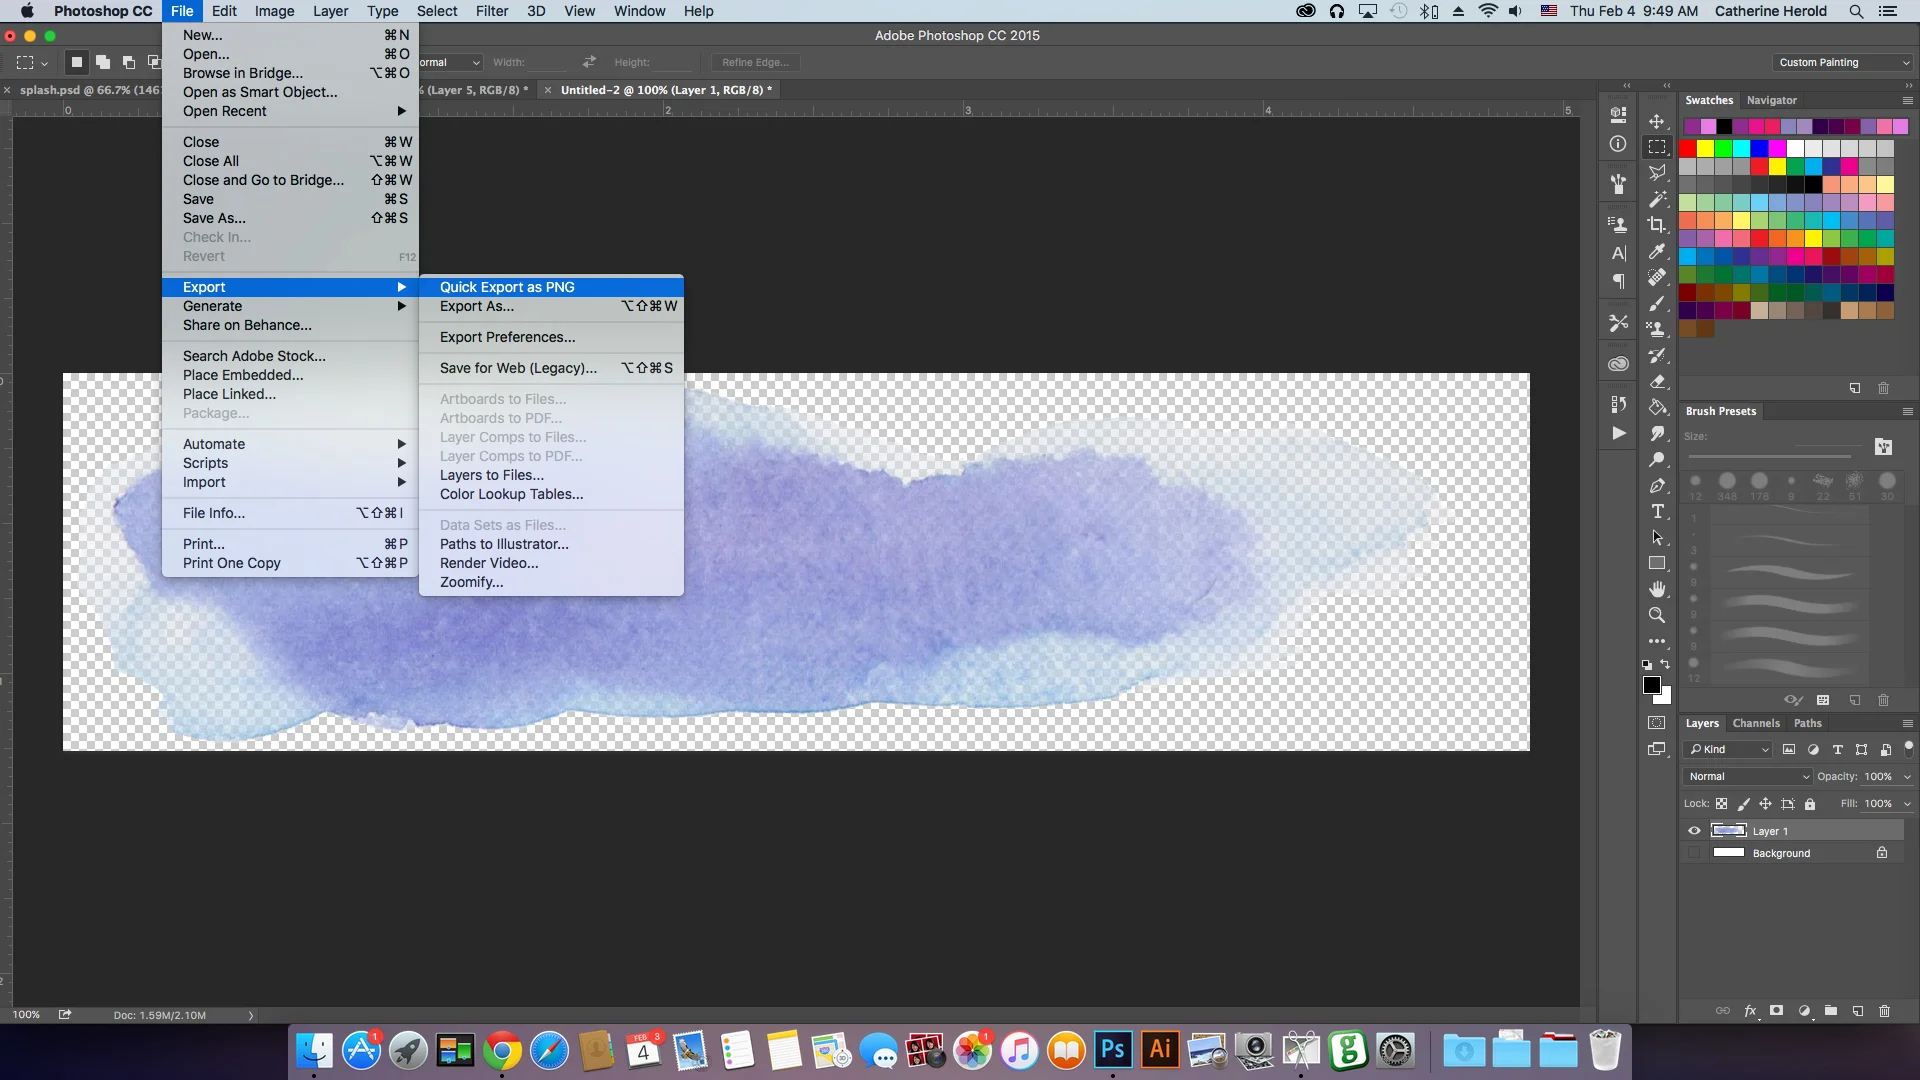Toggle Quick Mask mode

point(1657,722)
